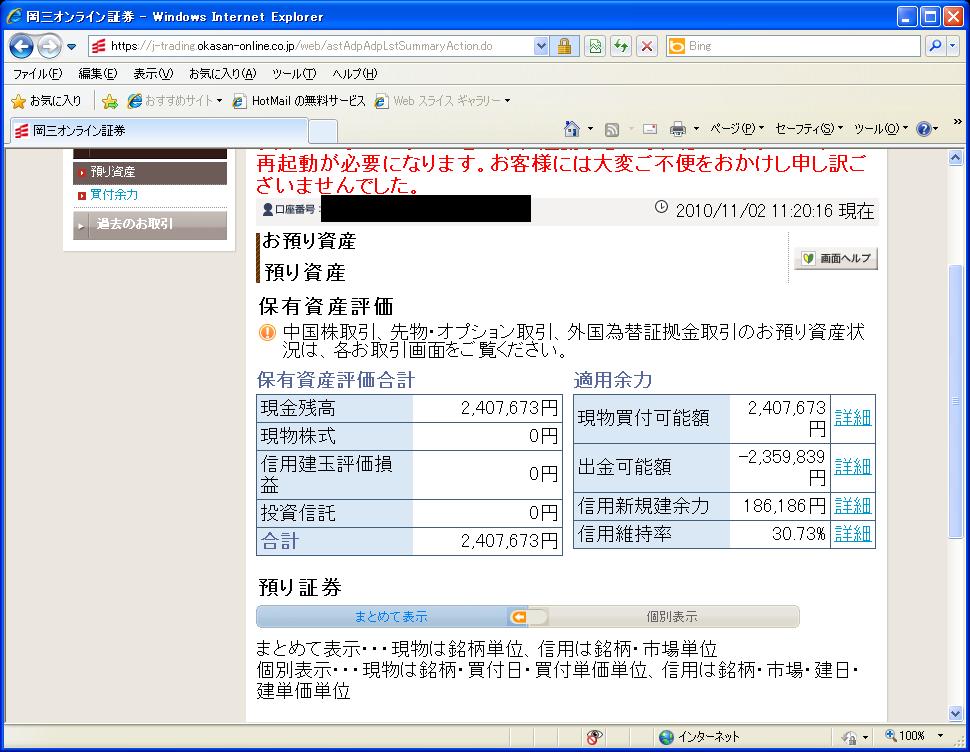Open the セーフティ(S) command menu
This screenshot has width=970, height=752.
click(809, 129)
